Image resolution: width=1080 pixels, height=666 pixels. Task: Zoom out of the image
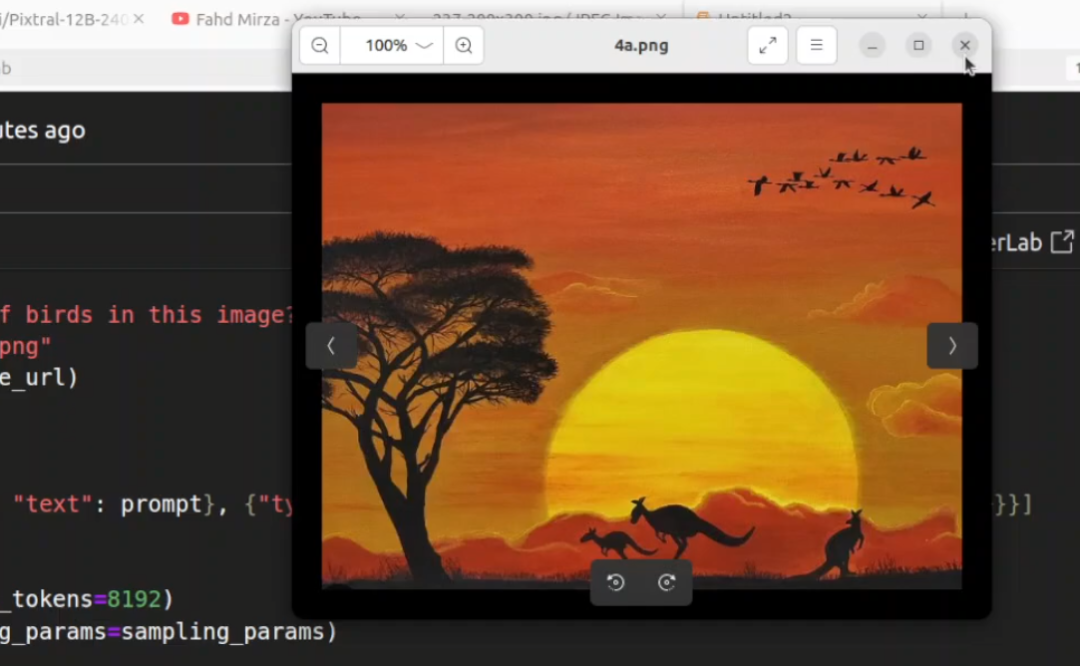[x=319, y=46]
